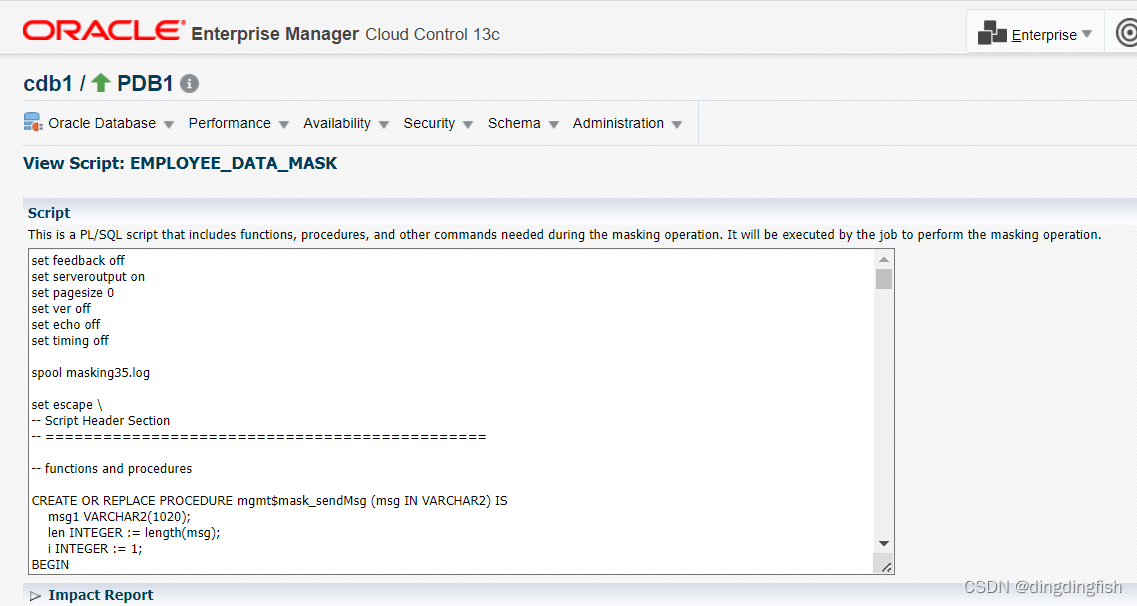Click the green up-arrow status icon

101,83
